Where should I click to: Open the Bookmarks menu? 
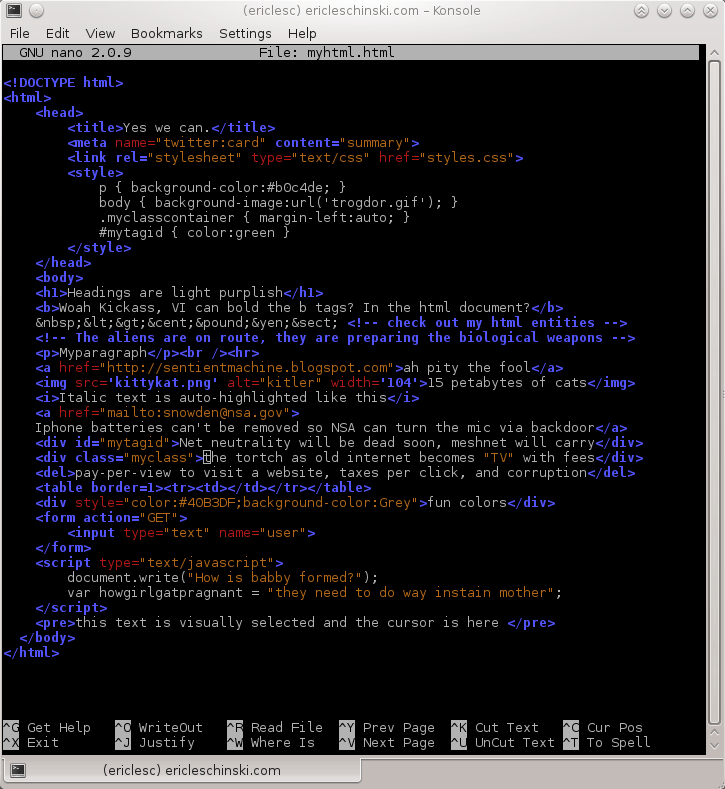click(167, 33)
